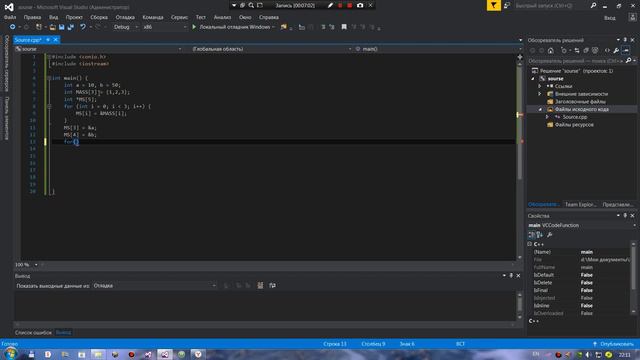Click the Вход sign-in link
This screenshot has width=640, height=360.
coord(609,18)
